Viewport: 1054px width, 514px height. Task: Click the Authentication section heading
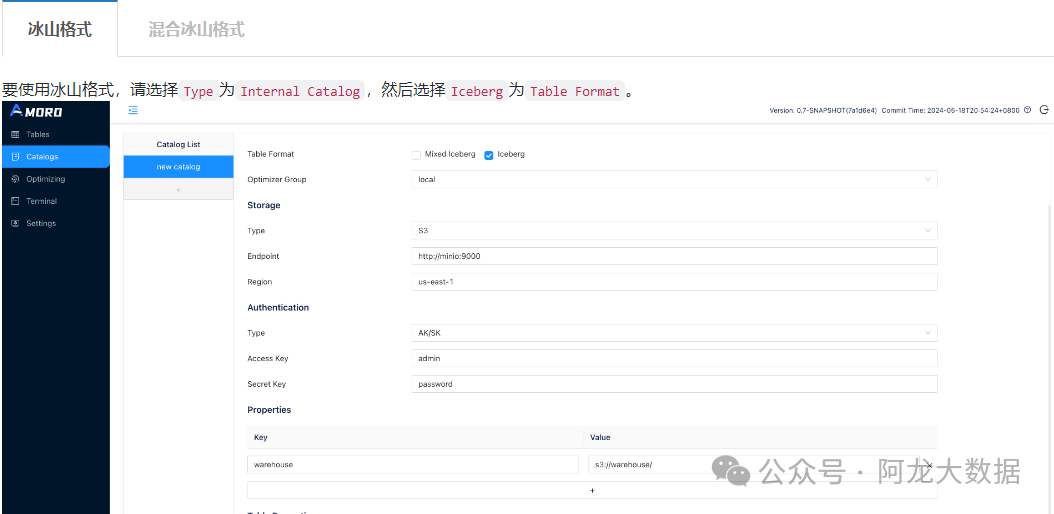[278, 307]
